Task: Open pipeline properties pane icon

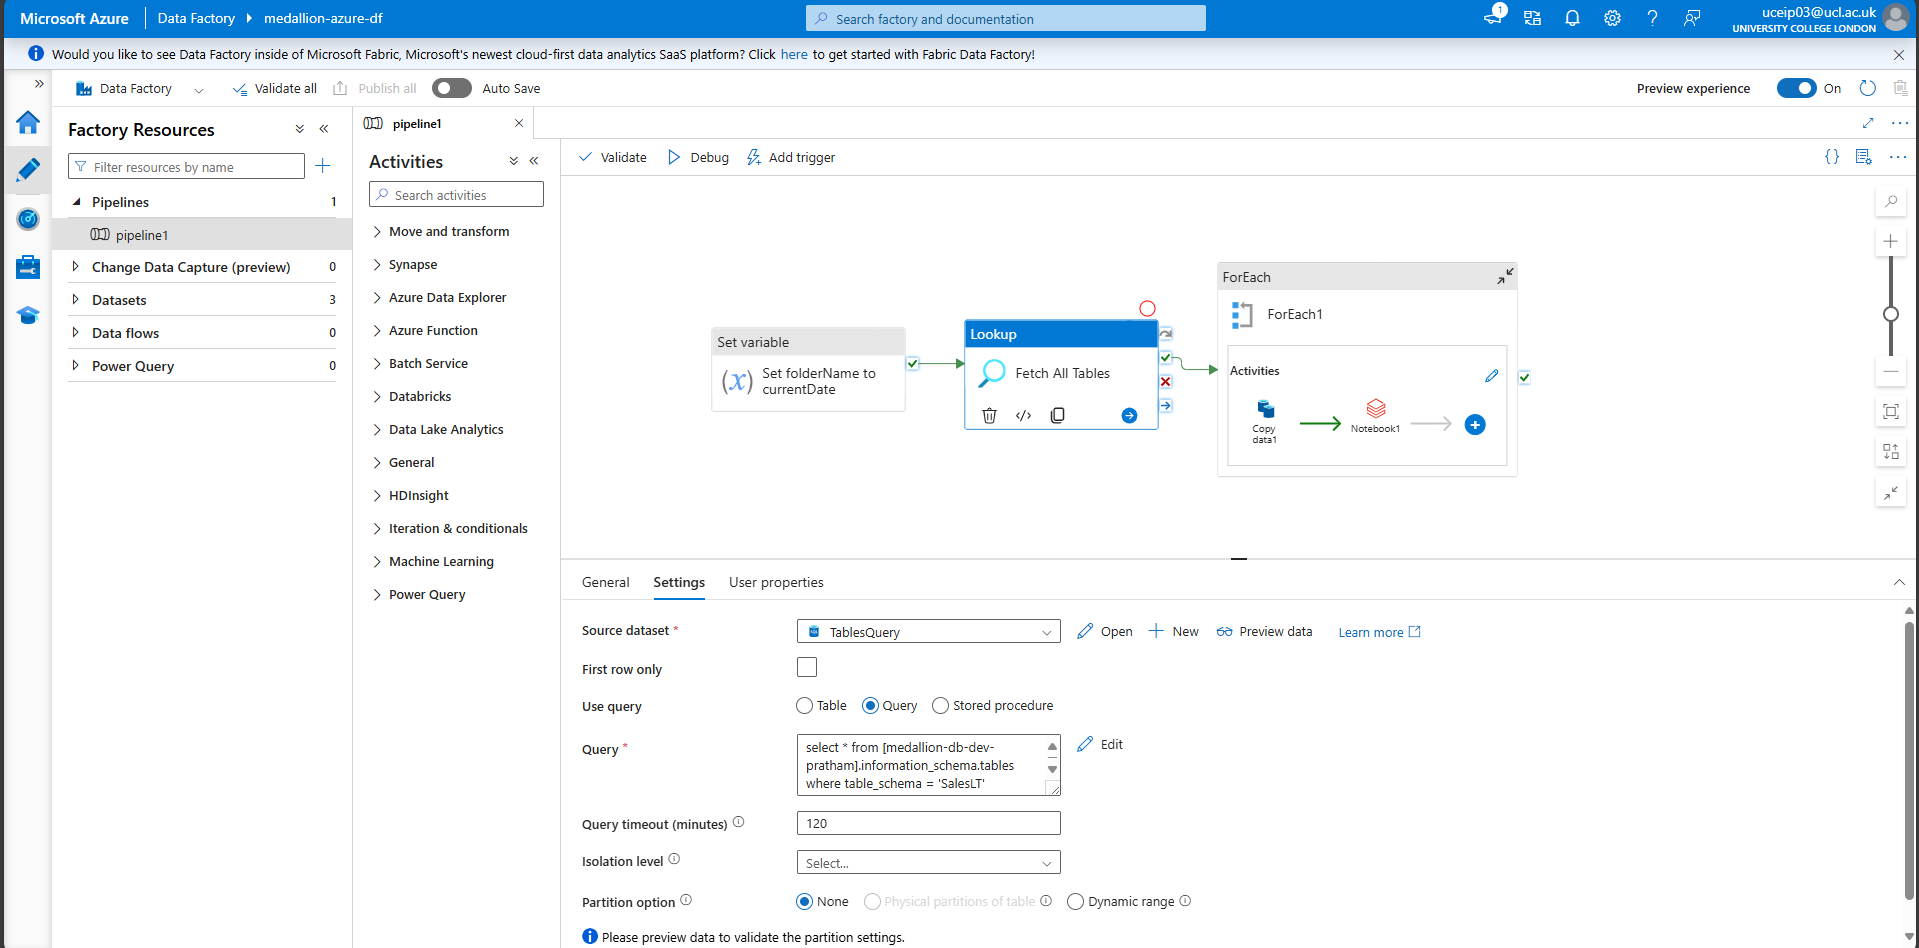Action: [1864, 157]
